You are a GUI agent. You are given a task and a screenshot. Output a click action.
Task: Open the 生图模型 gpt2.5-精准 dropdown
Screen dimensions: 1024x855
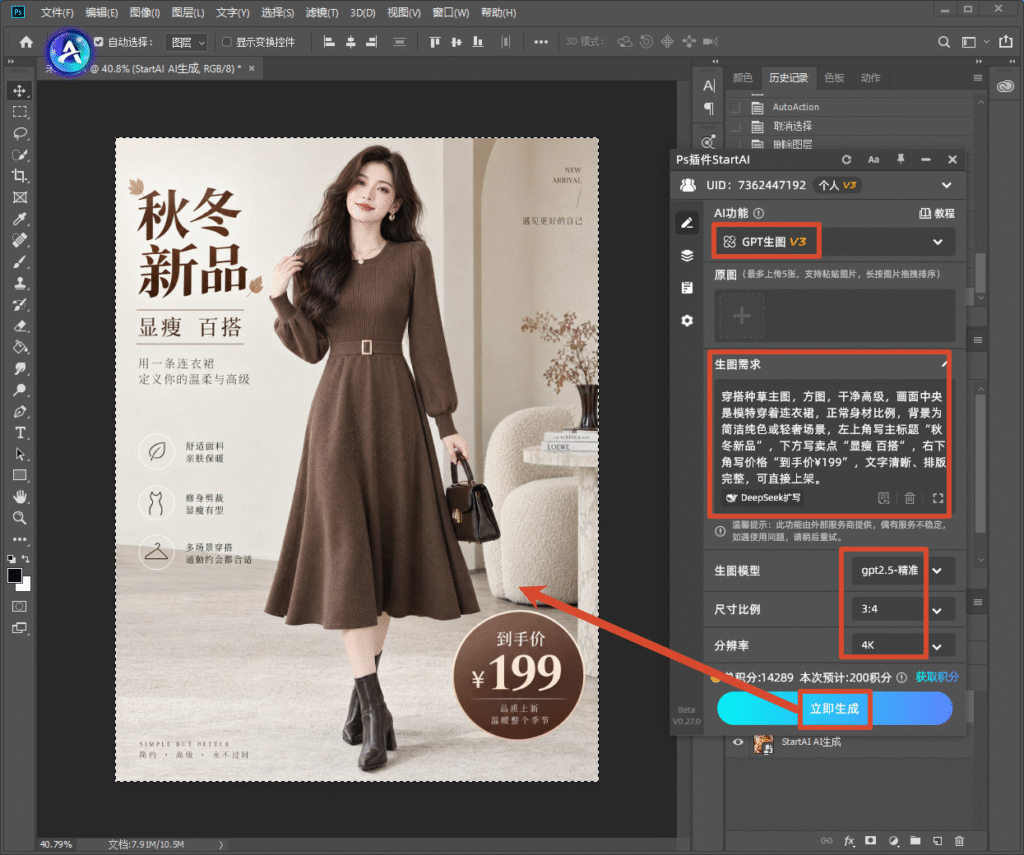tap(904, 570)
